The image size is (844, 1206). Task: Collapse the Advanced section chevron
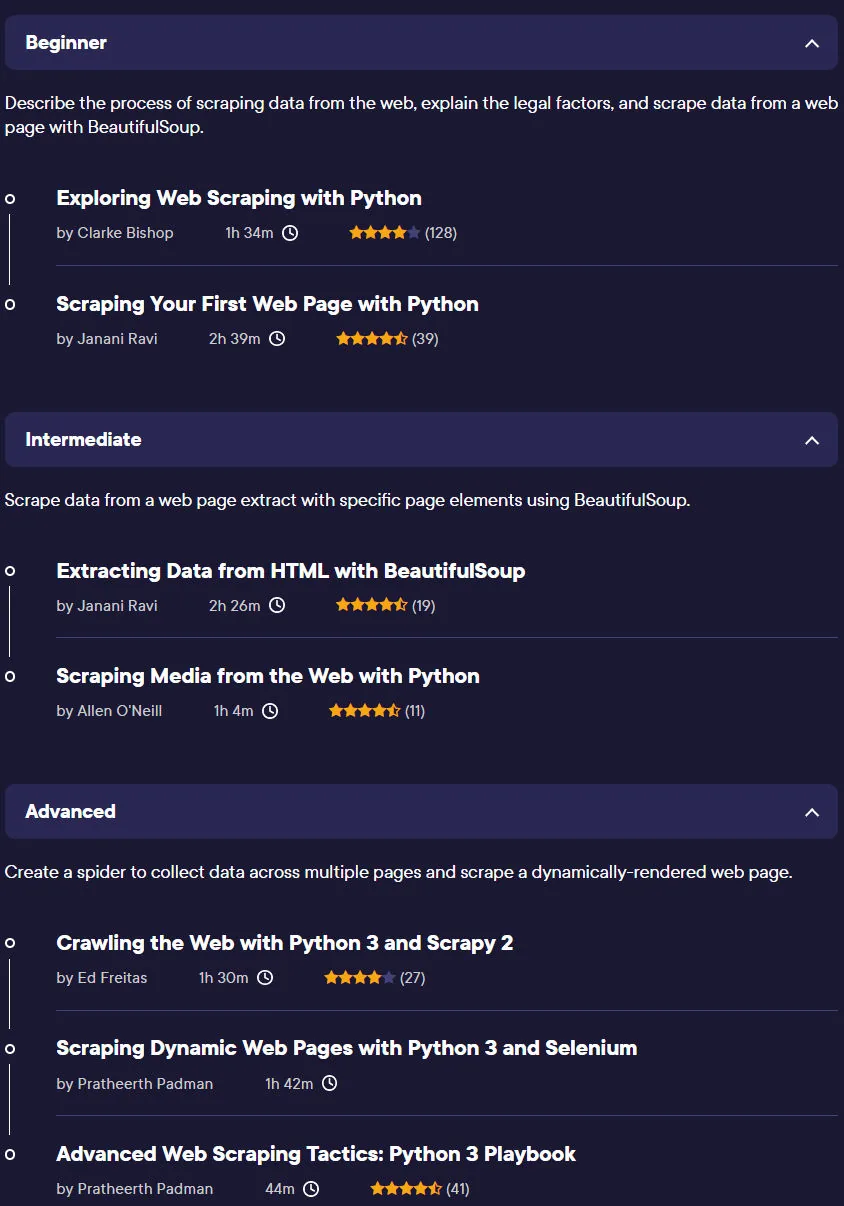click(x=812, y=812)
